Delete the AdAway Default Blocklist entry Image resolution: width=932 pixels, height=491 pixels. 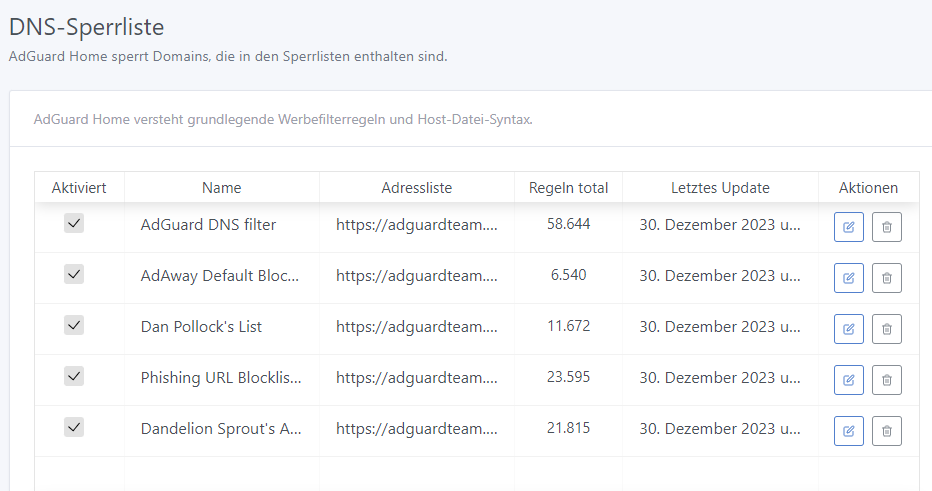click(886, 278)
